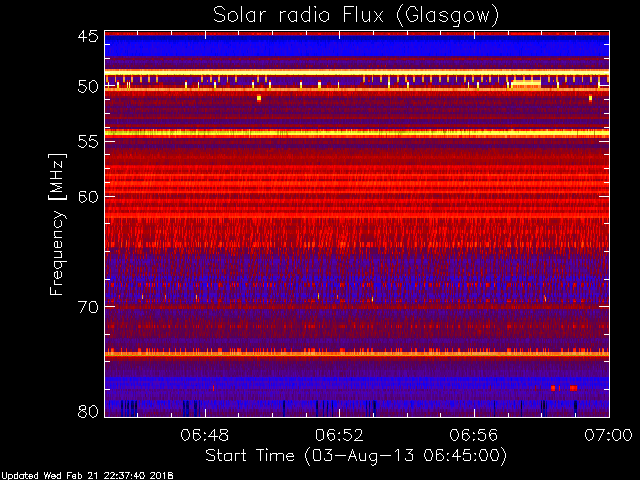Select the '80' frequency tick label
640x480 pixels.
[88, 411]
